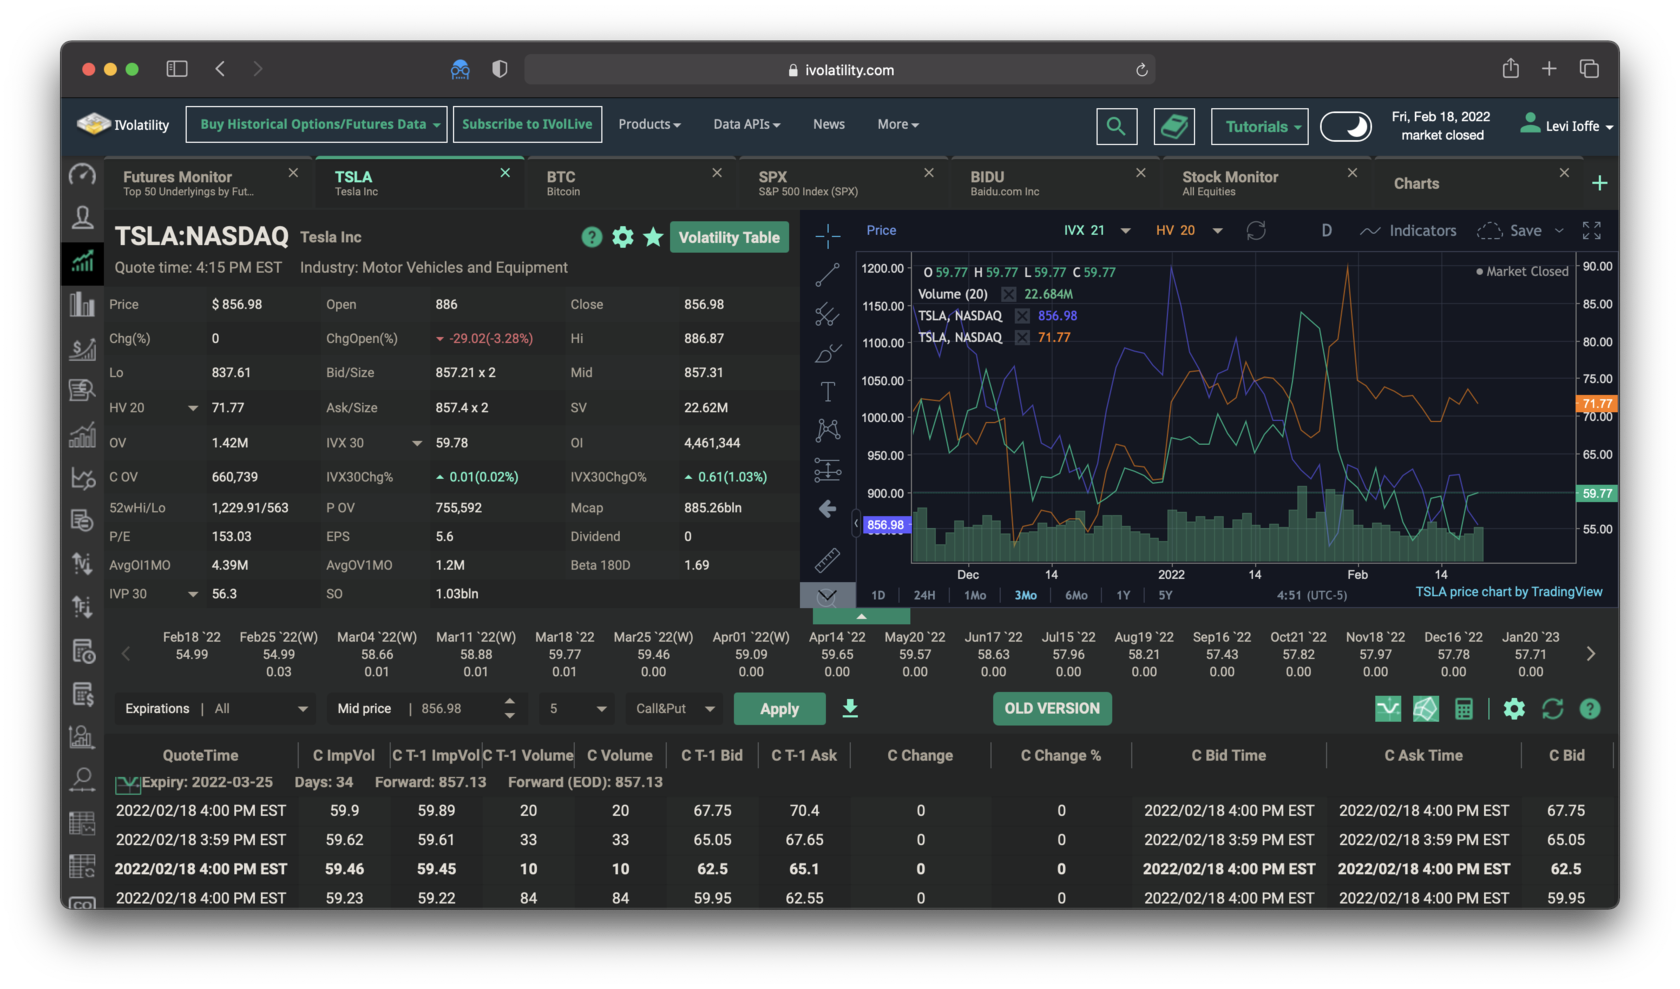Select the Text annotation tool on chart

[827, 391]
